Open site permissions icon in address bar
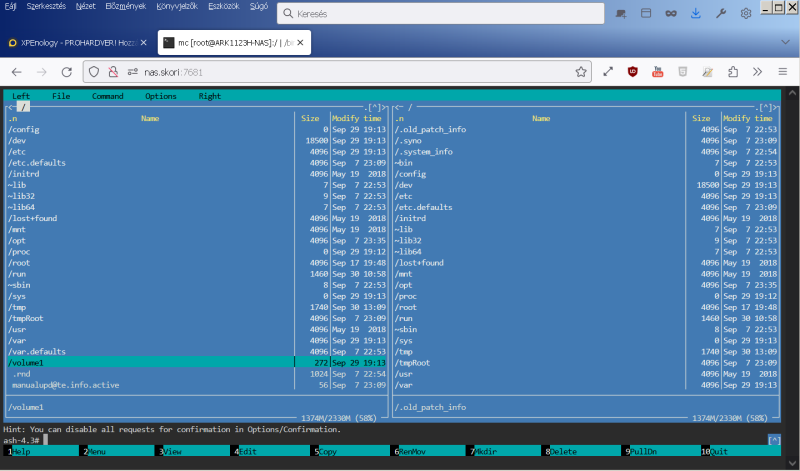This screenshot has height=471, width=800. click(133, 72)
